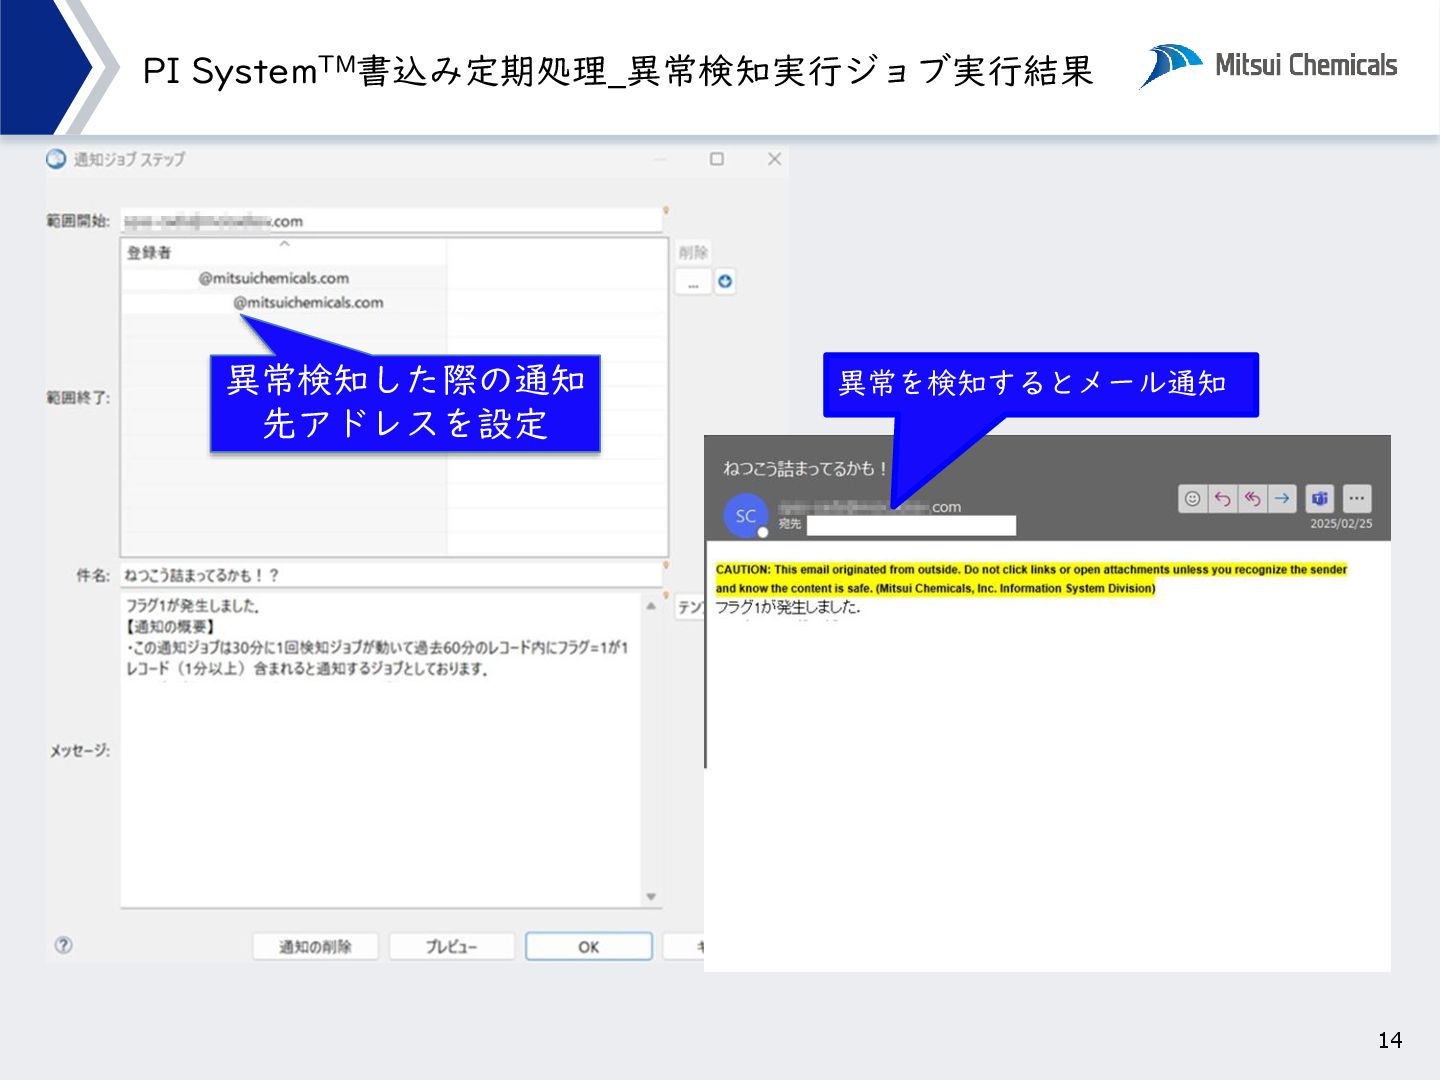Screen dimensions: 1440x1080
Task: Click the yellow CAUTION banner text in the email
Action: coord(1031,579)
